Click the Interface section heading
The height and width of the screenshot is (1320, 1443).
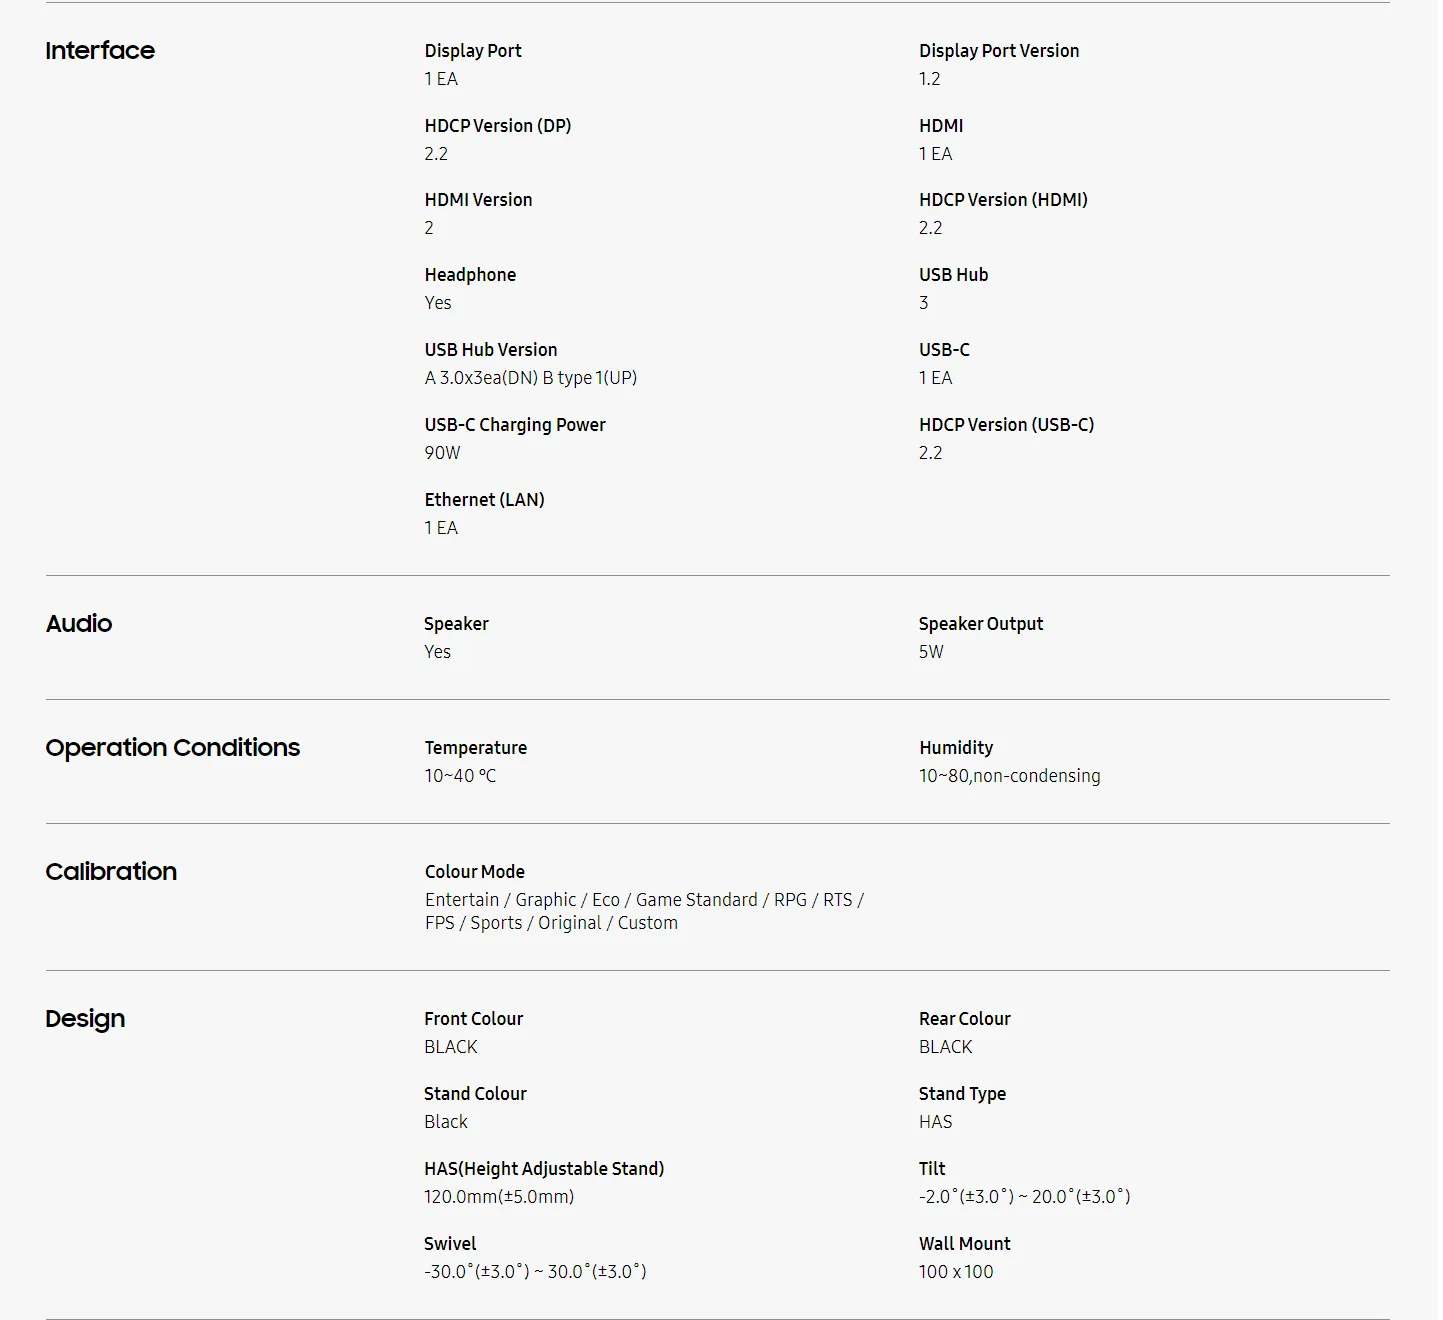(x=100, y=51)
